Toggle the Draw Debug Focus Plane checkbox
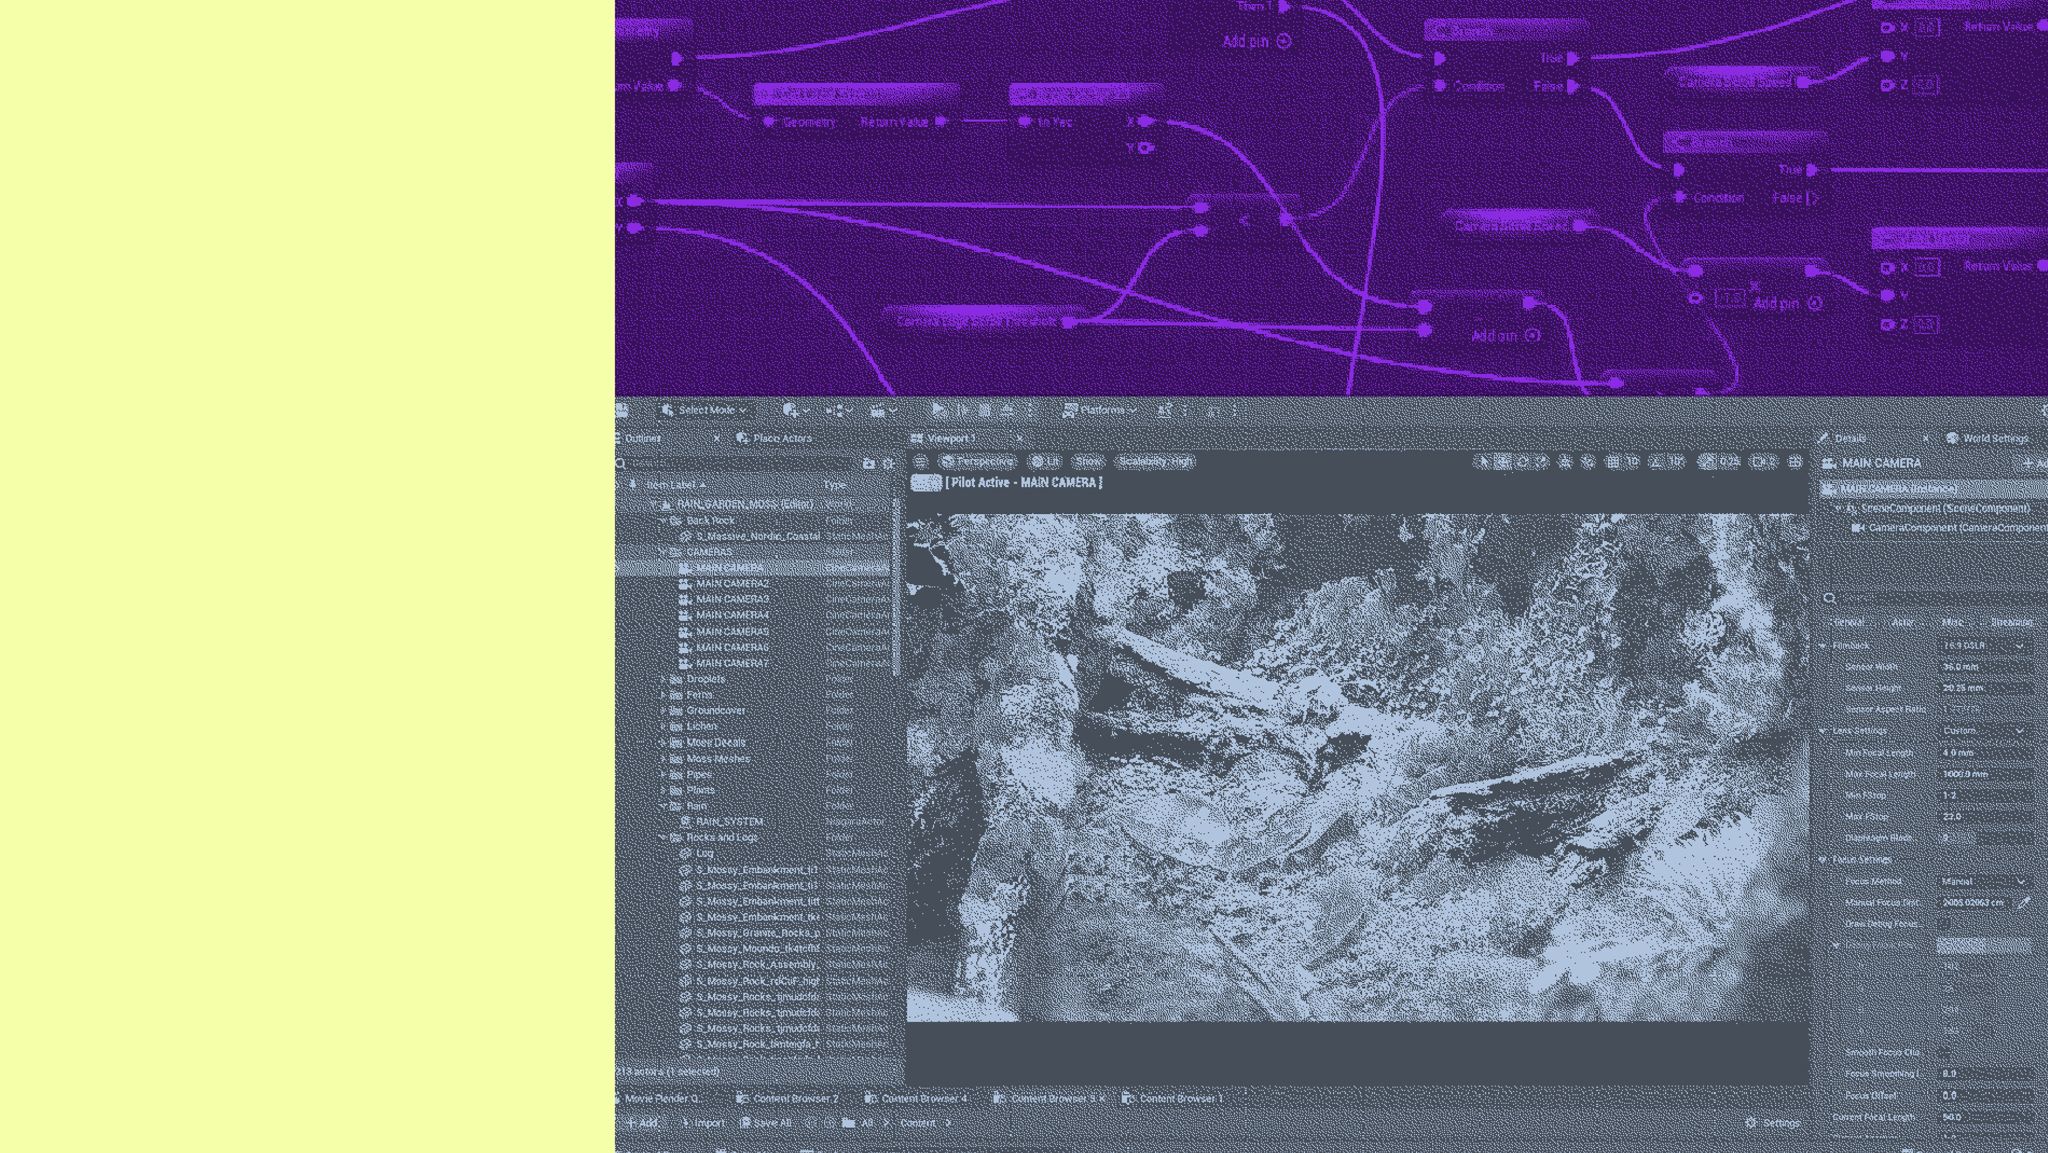The height and width of the screenshot is (1153, 2048). pyautogui.click(x=1946, y=924)
